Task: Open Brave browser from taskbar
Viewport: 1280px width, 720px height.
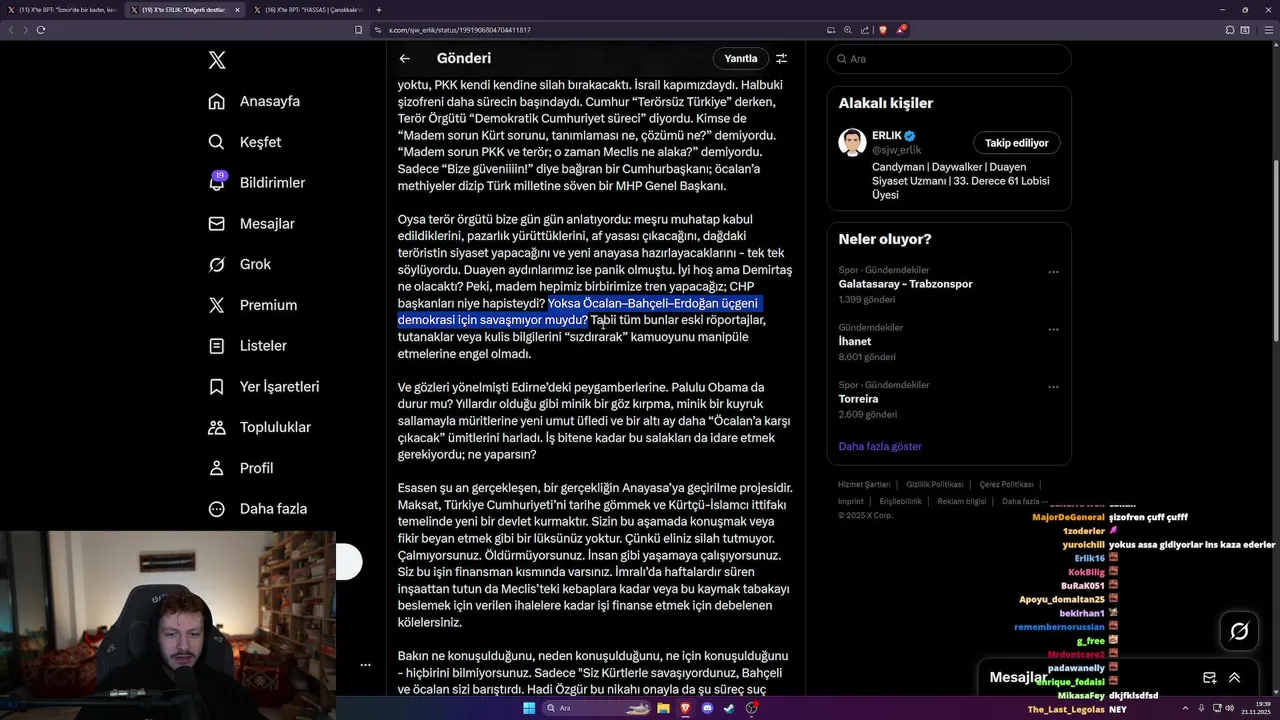Action: tap(685, 708)
